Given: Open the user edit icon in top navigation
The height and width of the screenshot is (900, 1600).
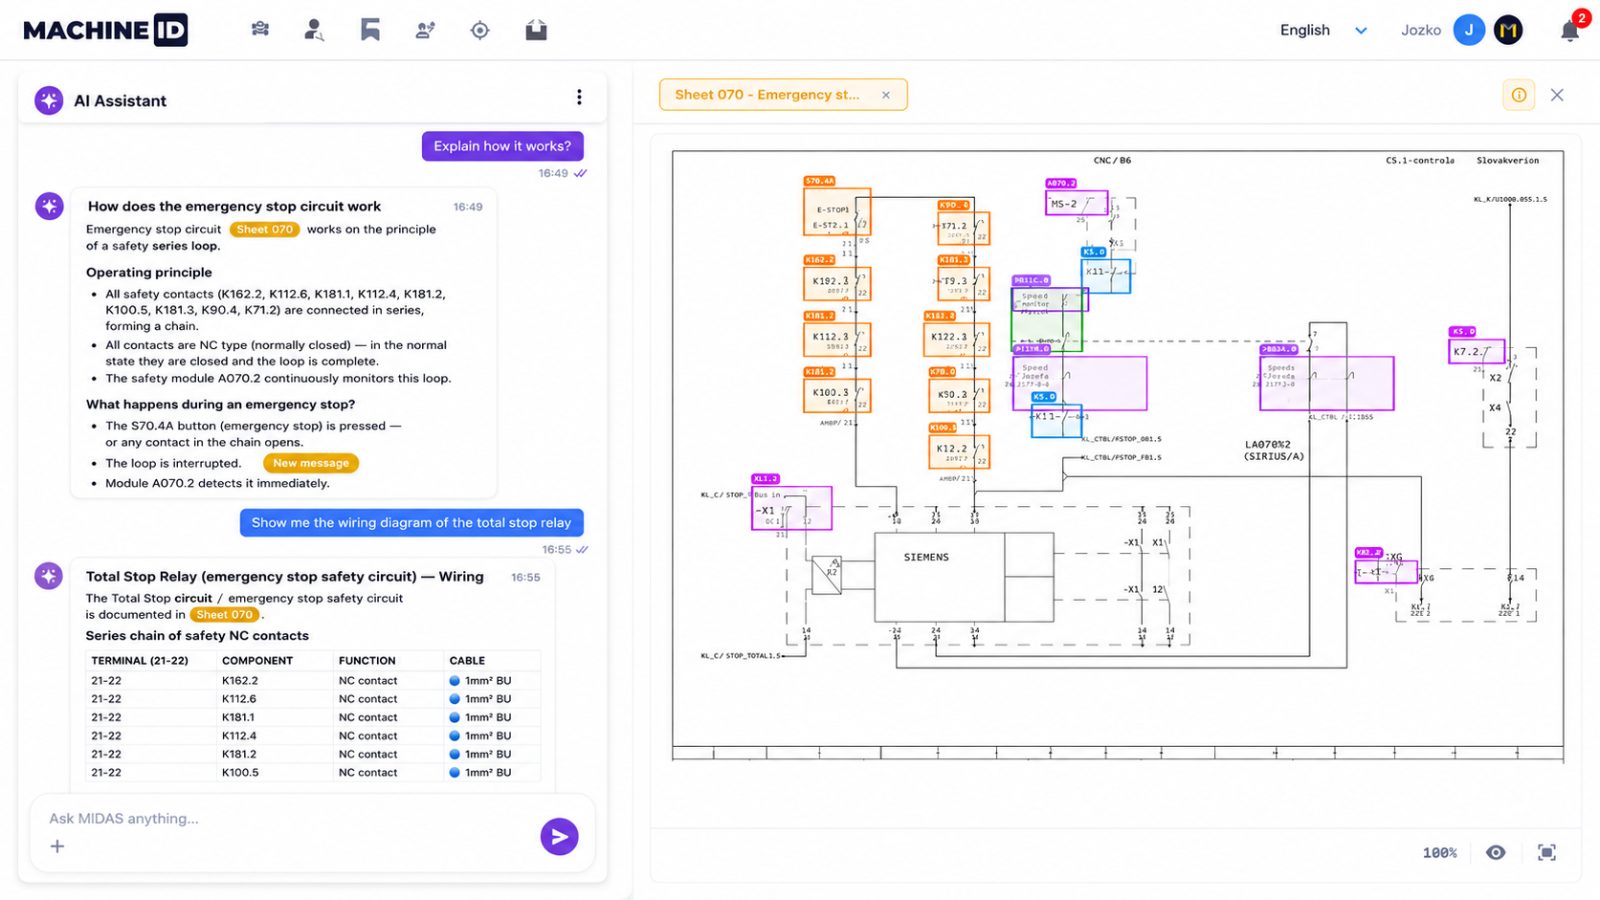Looking at the screenshot, I should [x=425, y=30].
